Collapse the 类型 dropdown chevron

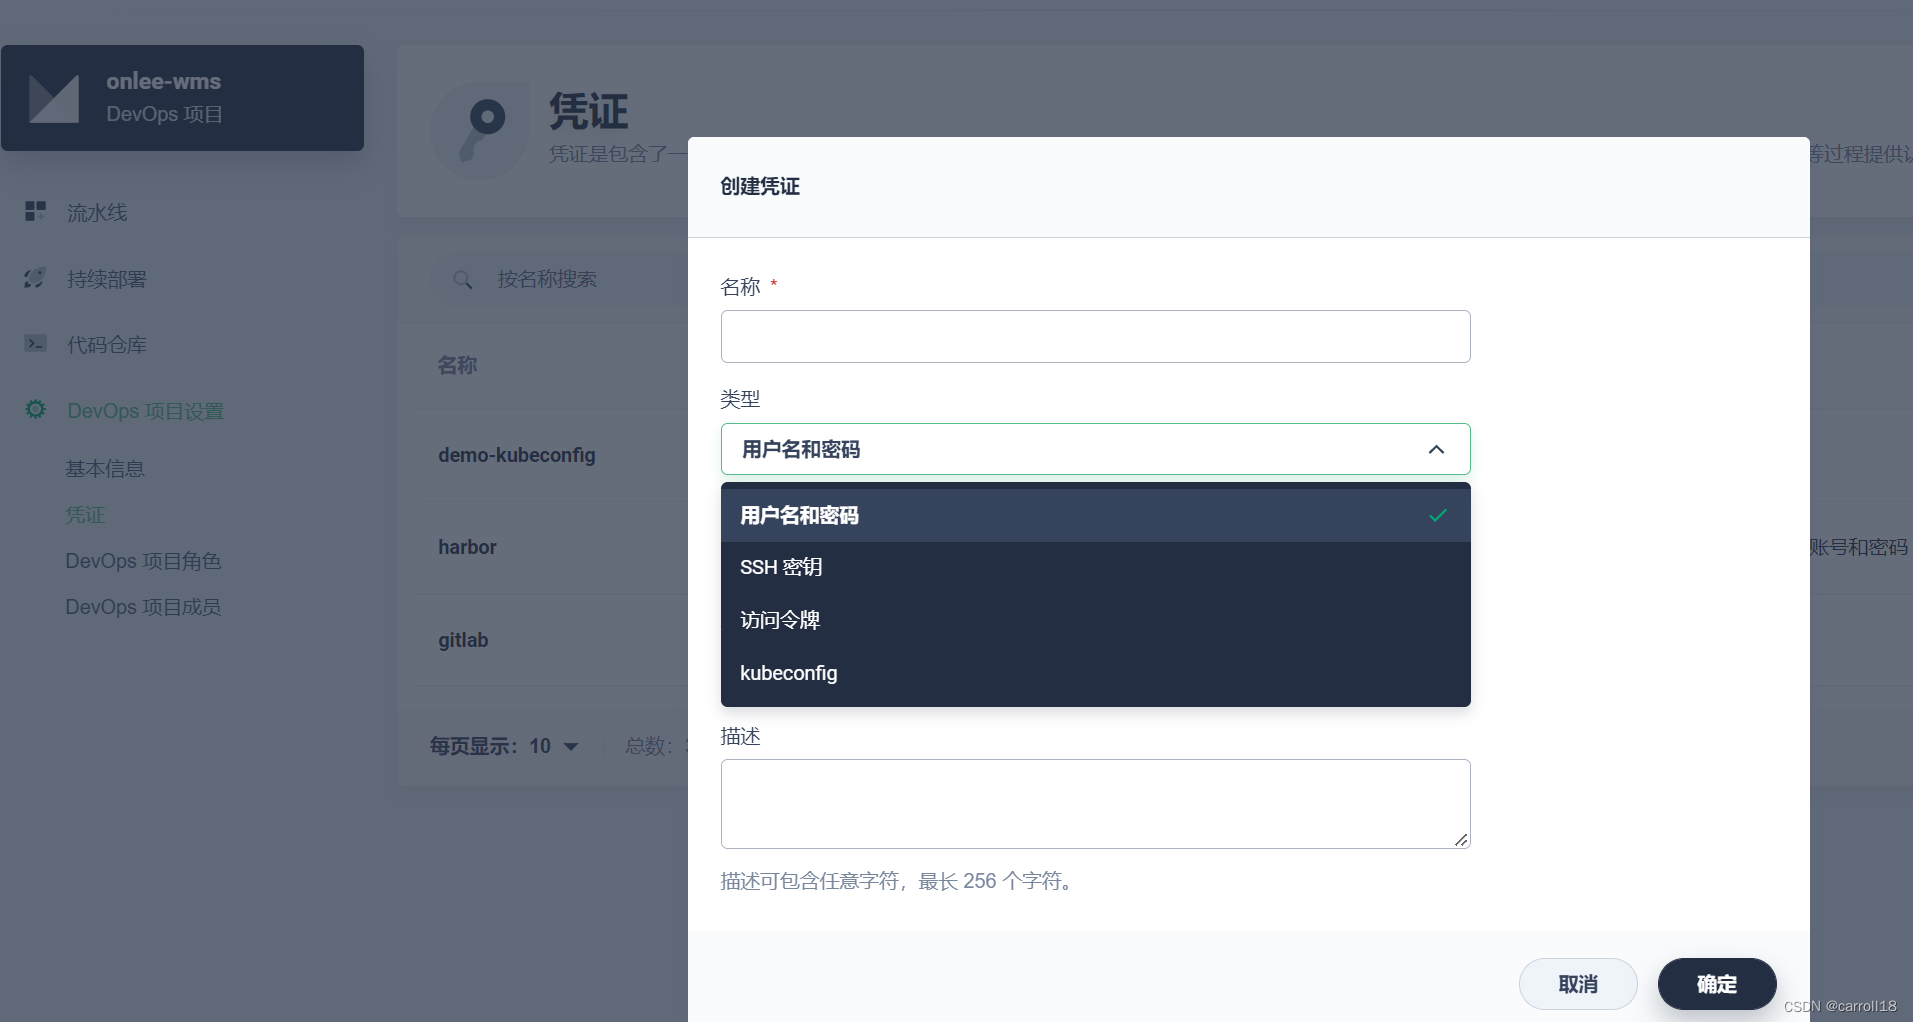point(1436,449)
